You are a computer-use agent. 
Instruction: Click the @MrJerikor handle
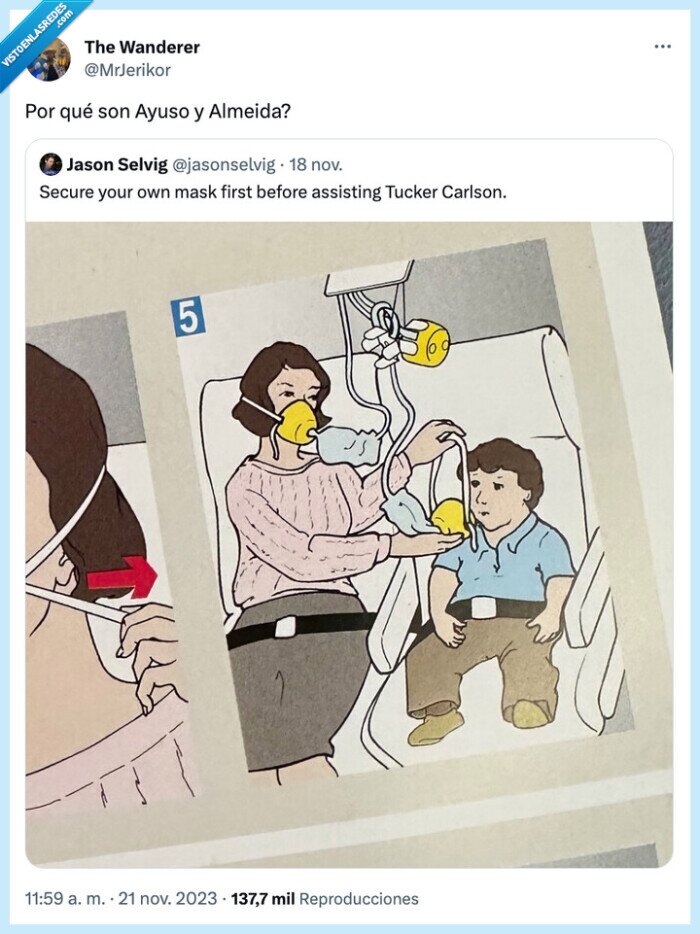(127, 69)
